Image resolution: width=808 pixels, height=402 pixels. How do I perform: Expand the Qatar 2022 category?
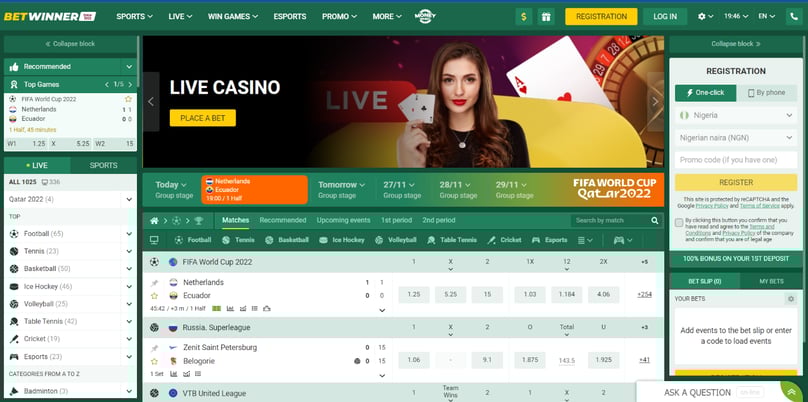[x=129, y=199]
